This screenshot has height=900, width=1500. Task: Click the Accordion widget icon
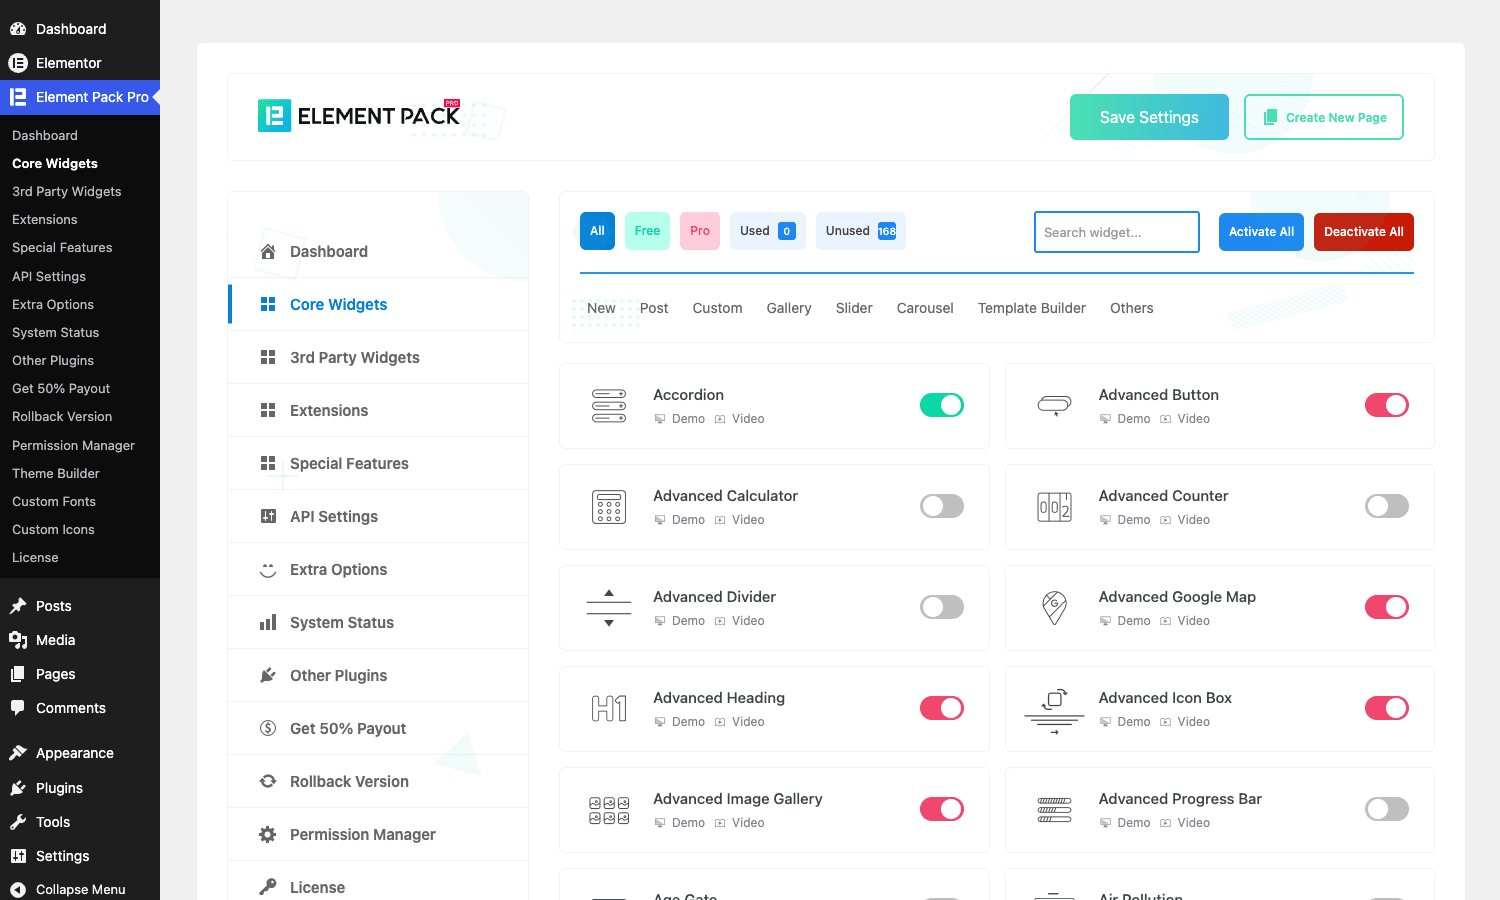point(609,406)
